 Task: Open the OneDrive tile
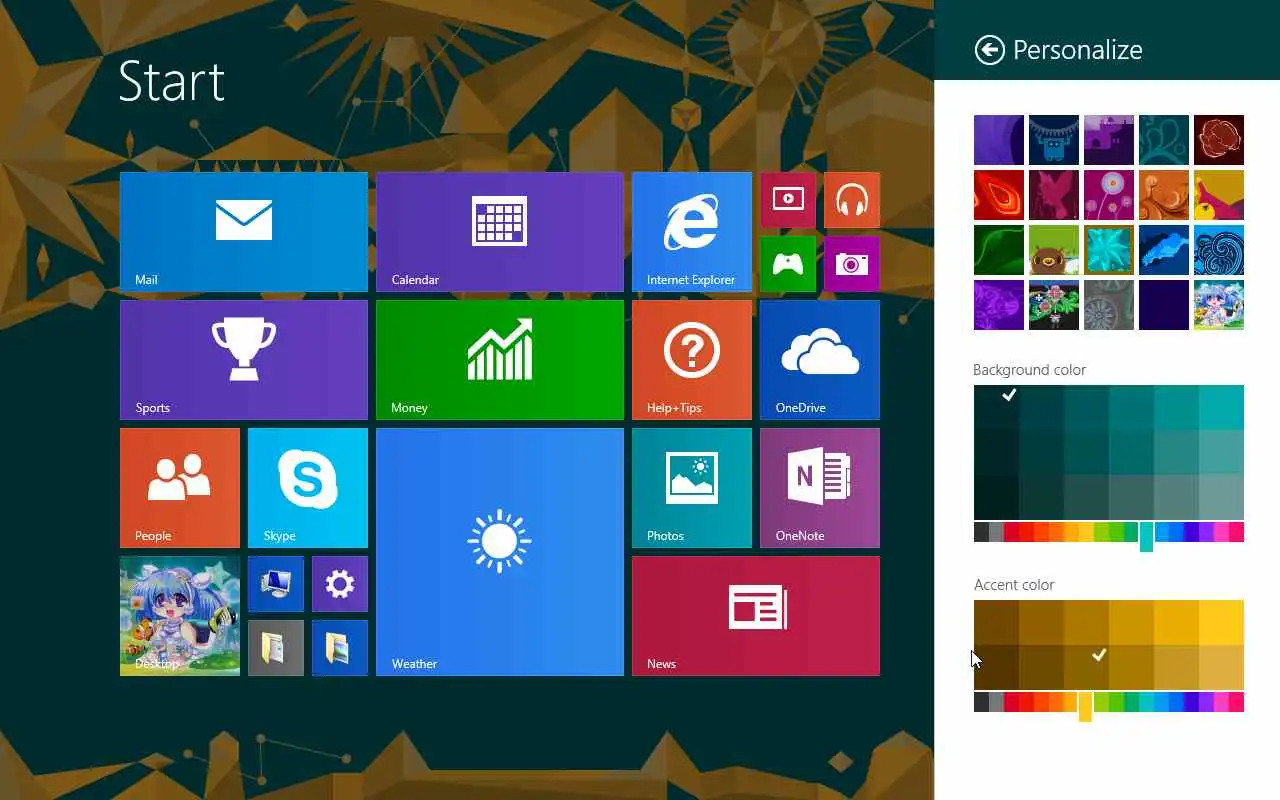[x=820, y=360]
